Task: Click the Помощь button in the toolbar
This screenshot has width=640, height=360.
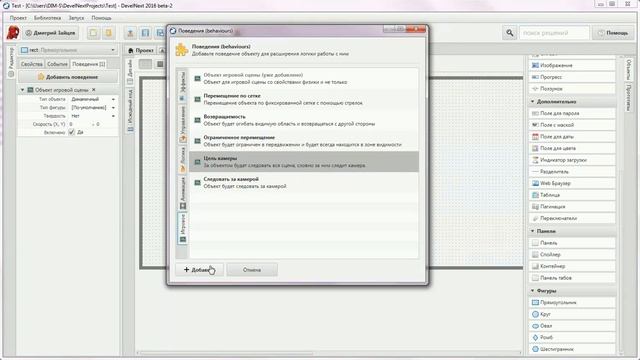Action: point(613,33)
